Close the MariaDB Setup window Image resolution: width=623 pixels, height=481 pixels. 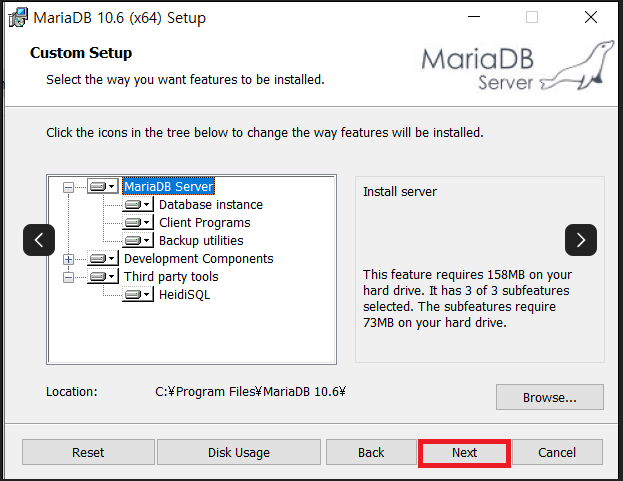tap(591, 17)
